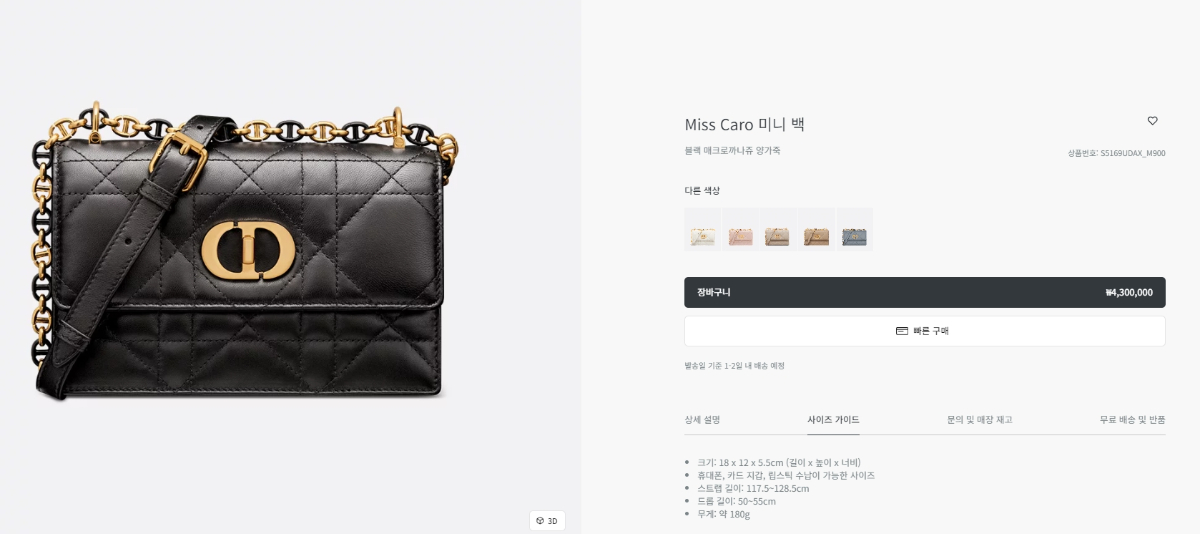Open the 상세 설명 tab
1200x534 pixels.
(x=702, y=420)
